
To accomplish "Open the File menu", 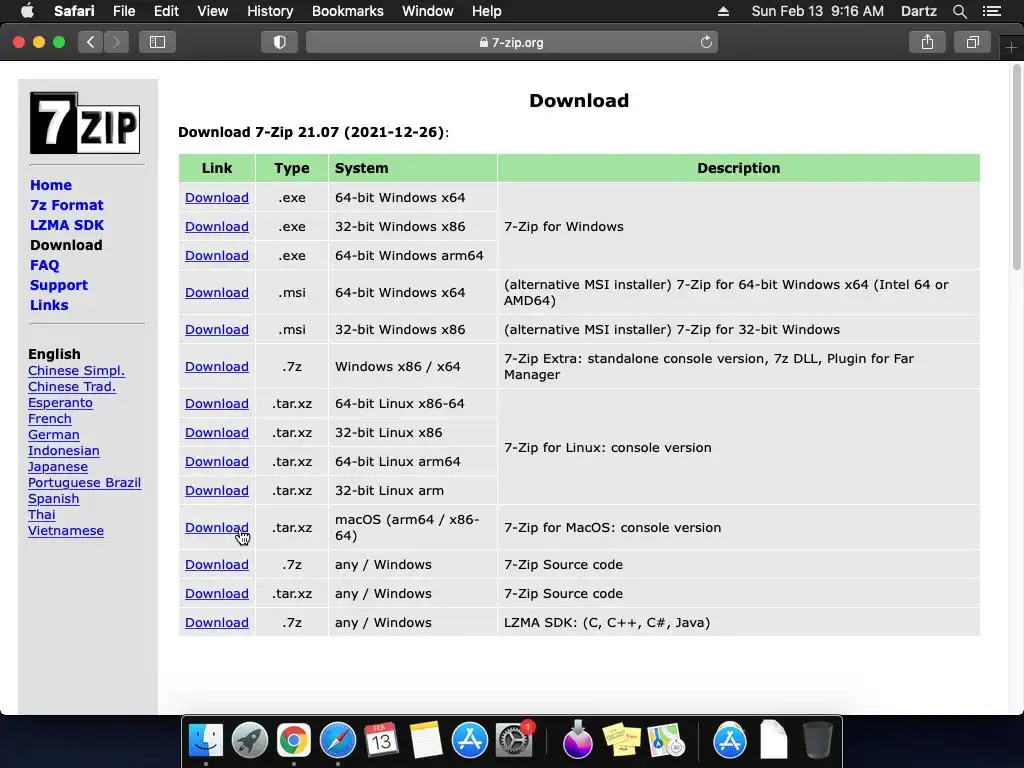I will coord(123,11).
